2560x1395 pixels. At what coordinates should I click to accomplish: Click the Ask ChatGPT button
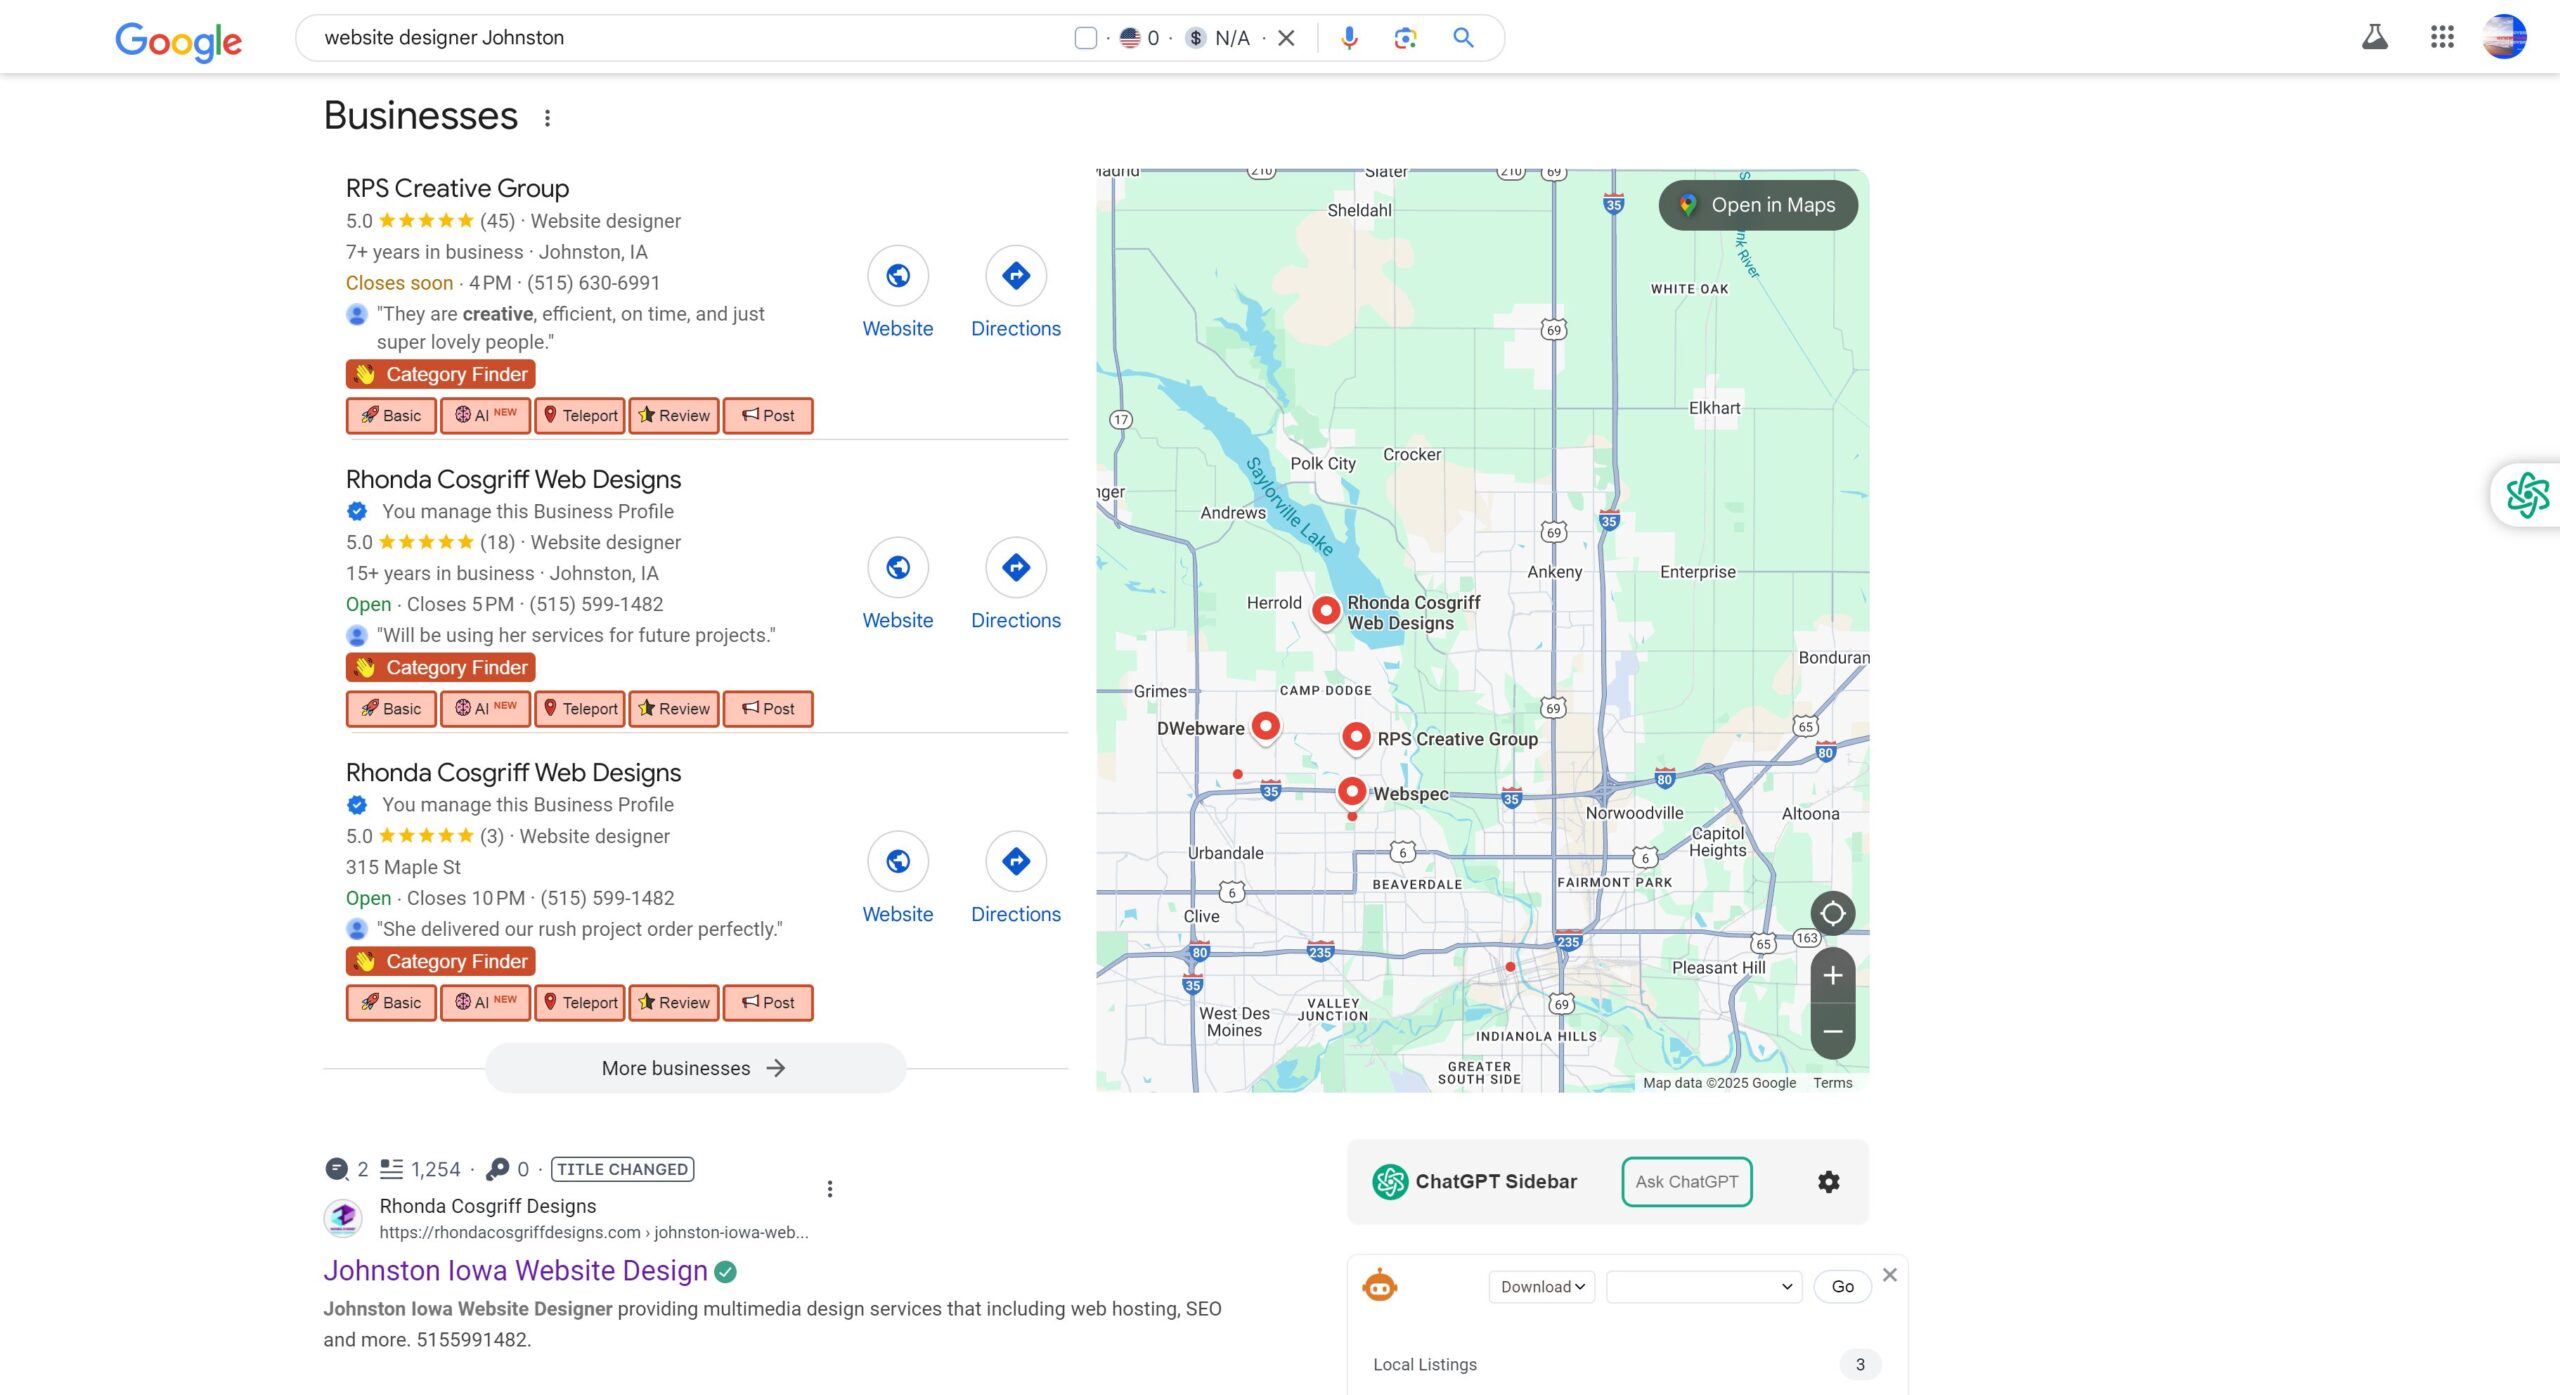click(x=1686, y=1181)
